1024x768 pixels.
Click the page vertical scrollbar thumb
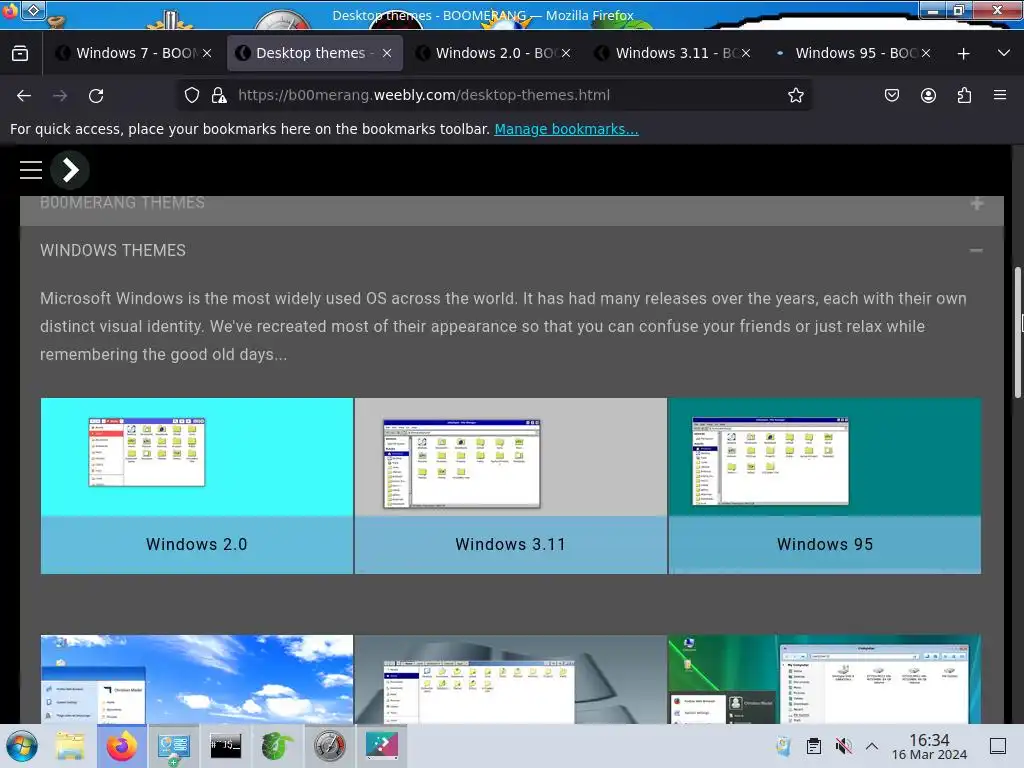pos(1017,332)
